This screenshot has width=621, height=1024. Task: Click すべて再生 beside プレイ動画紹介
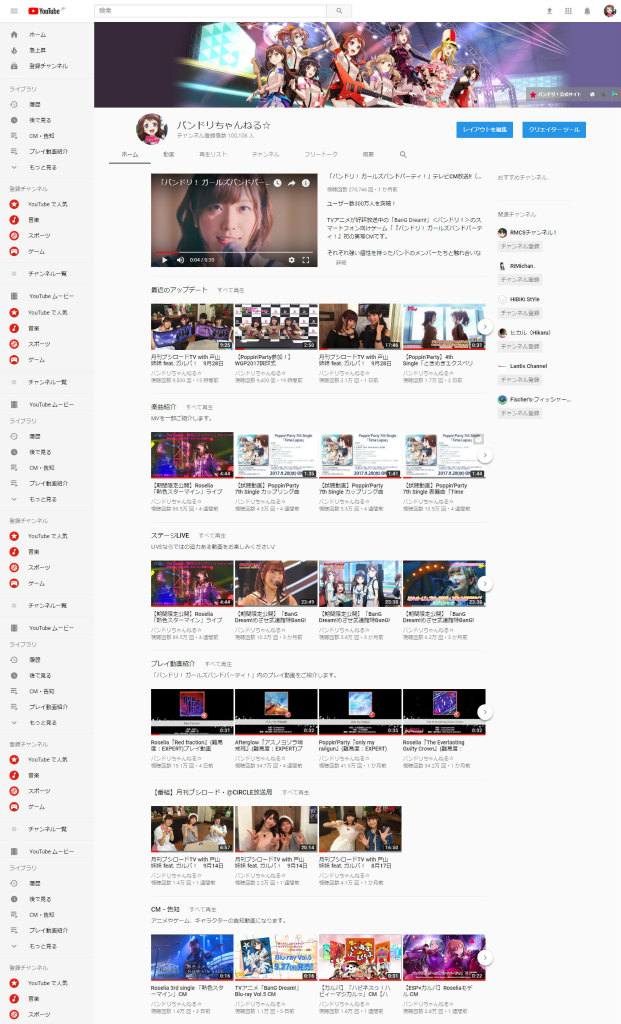pyautogui.click(x=218, y=664)
